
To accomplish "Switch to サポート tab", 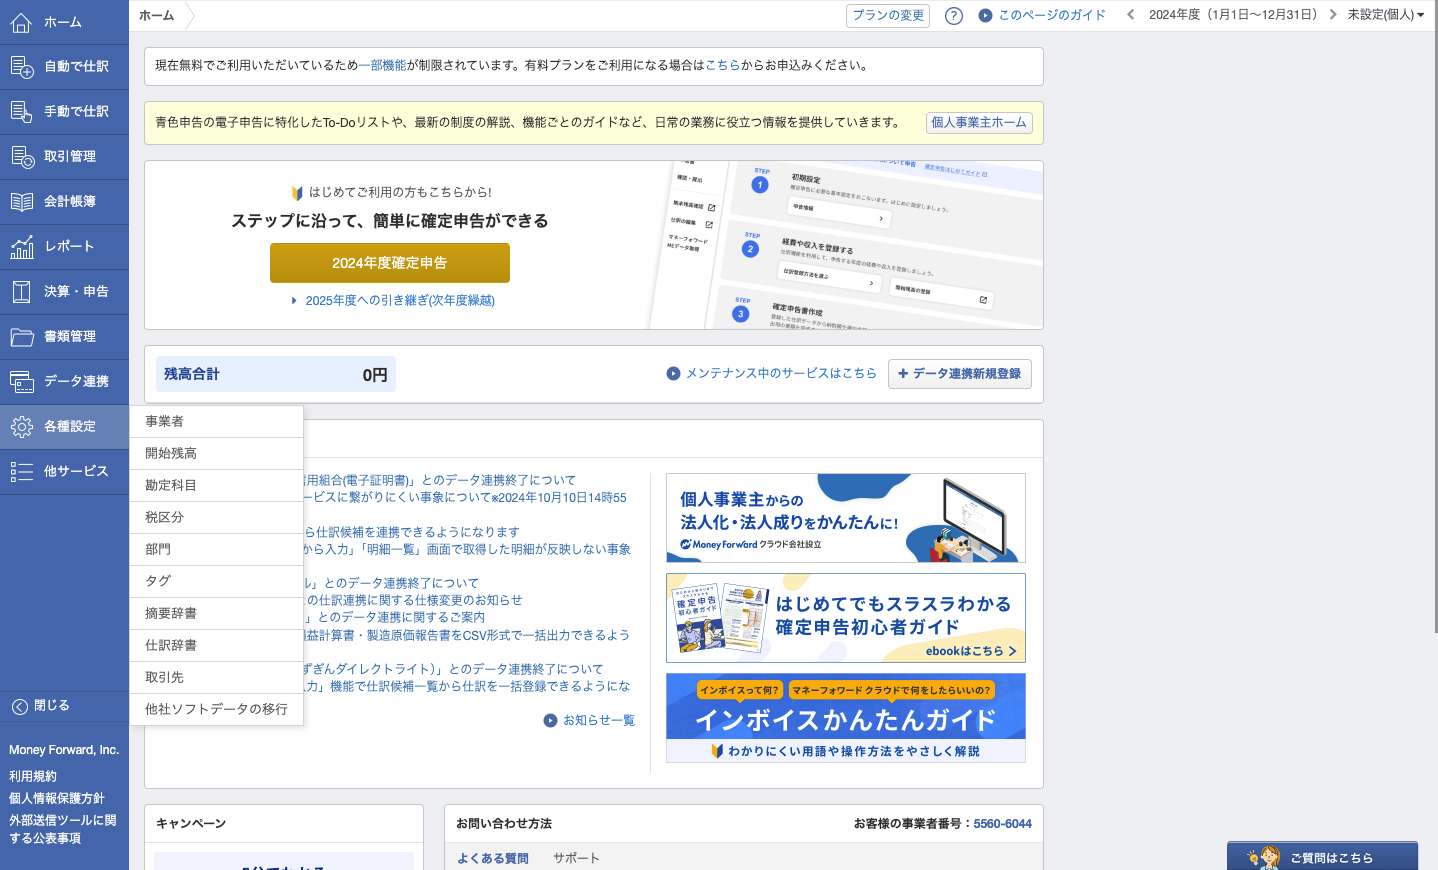I will click(576, 858).
